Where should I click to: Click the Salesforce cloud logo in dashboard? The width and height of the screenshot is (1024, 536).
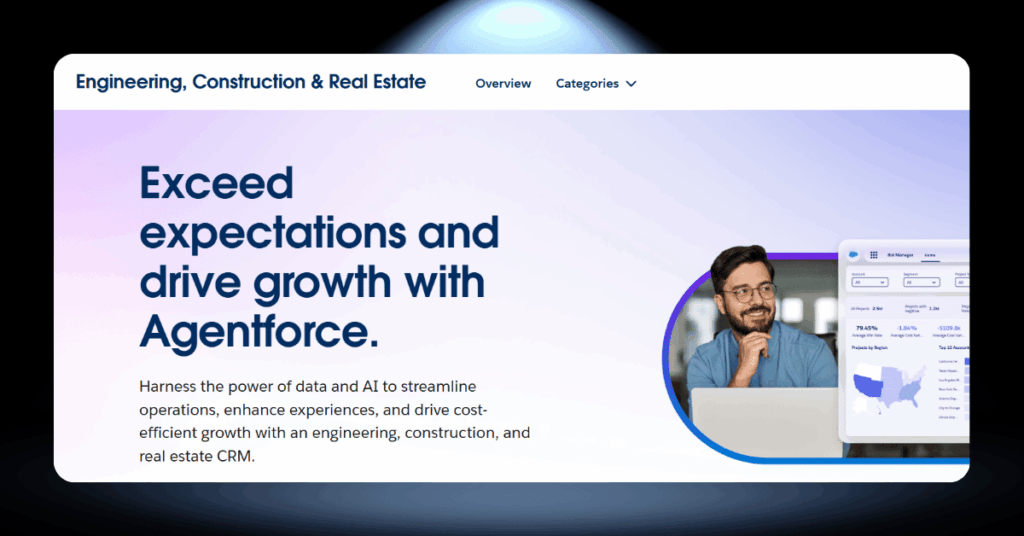pyautogui.click(x=854, y=255)
